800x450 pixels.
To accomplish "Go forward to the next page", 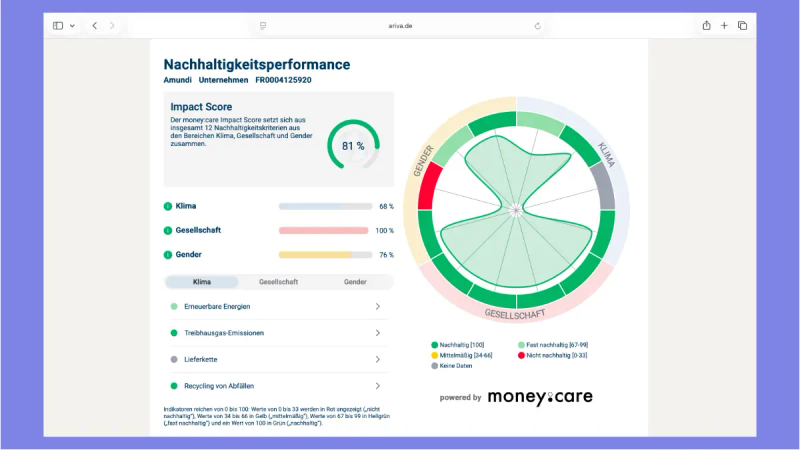I will (112, 26).
